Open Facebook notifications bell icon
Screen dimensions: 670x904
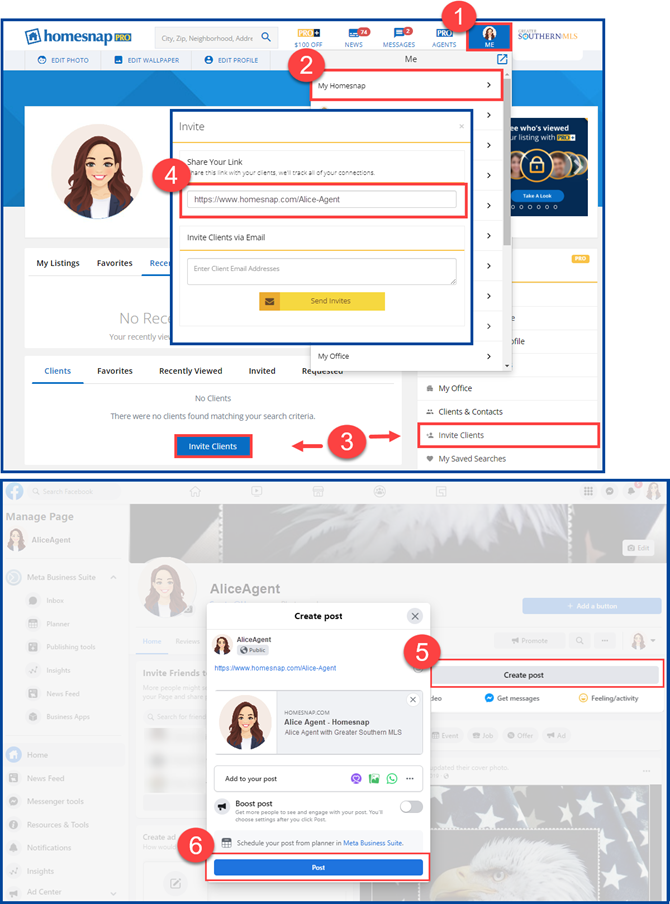coord(631,491)
